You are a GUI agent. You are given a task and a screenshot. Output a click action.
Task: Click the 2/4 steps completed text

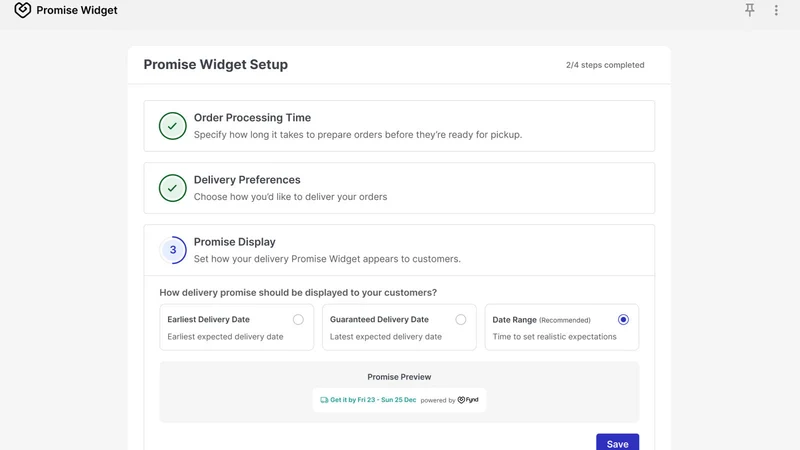(605, 65)
